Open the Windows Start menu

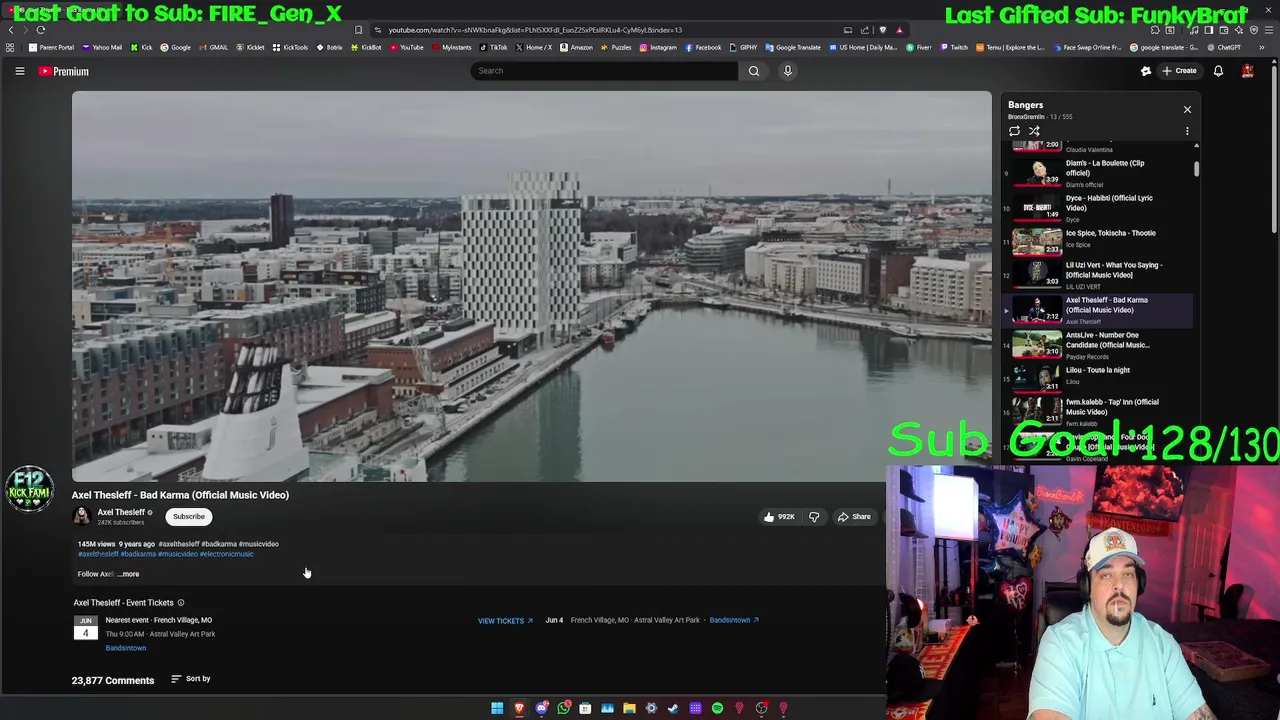(497, 708)
